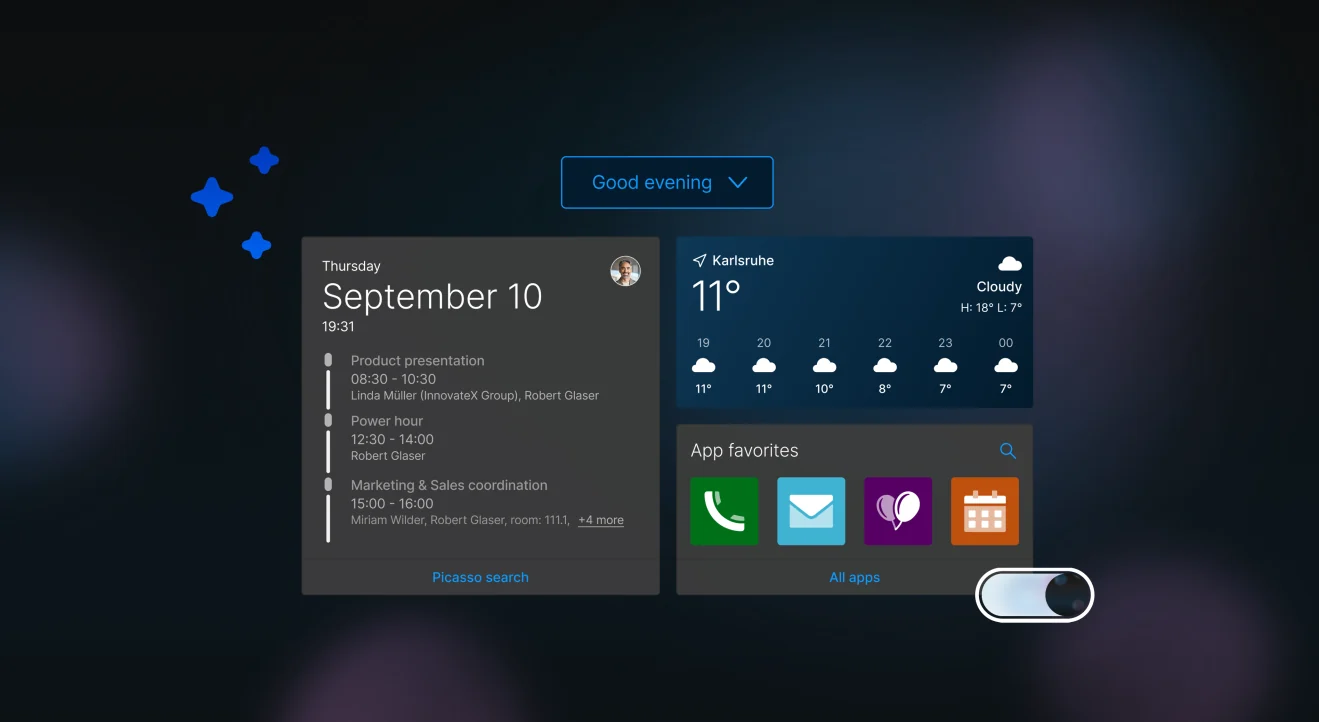Click the Cloudy condition cloud icon
1319x722 pixels.
pos(1010,264)
